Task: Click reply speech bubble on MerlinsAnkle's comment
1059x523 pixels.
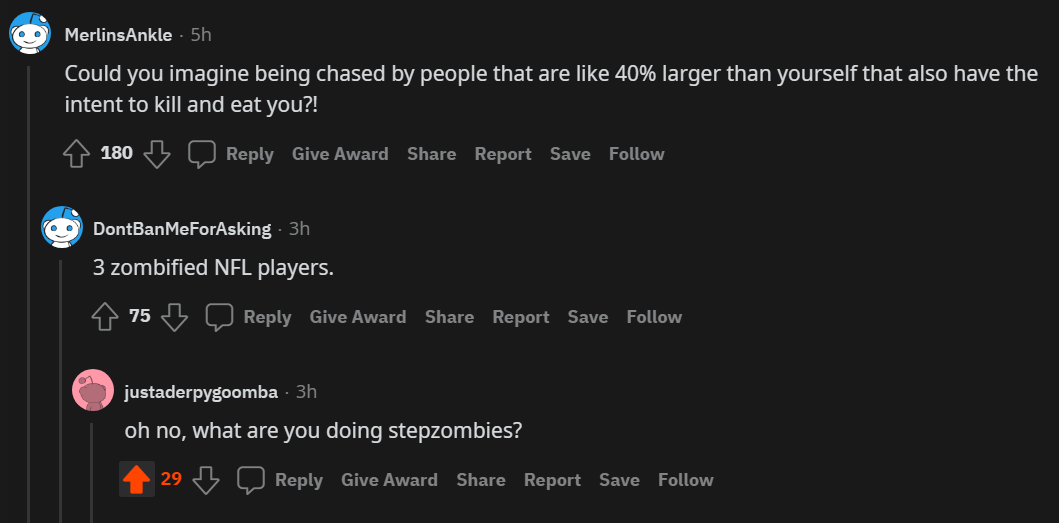Action: [203, 154]
